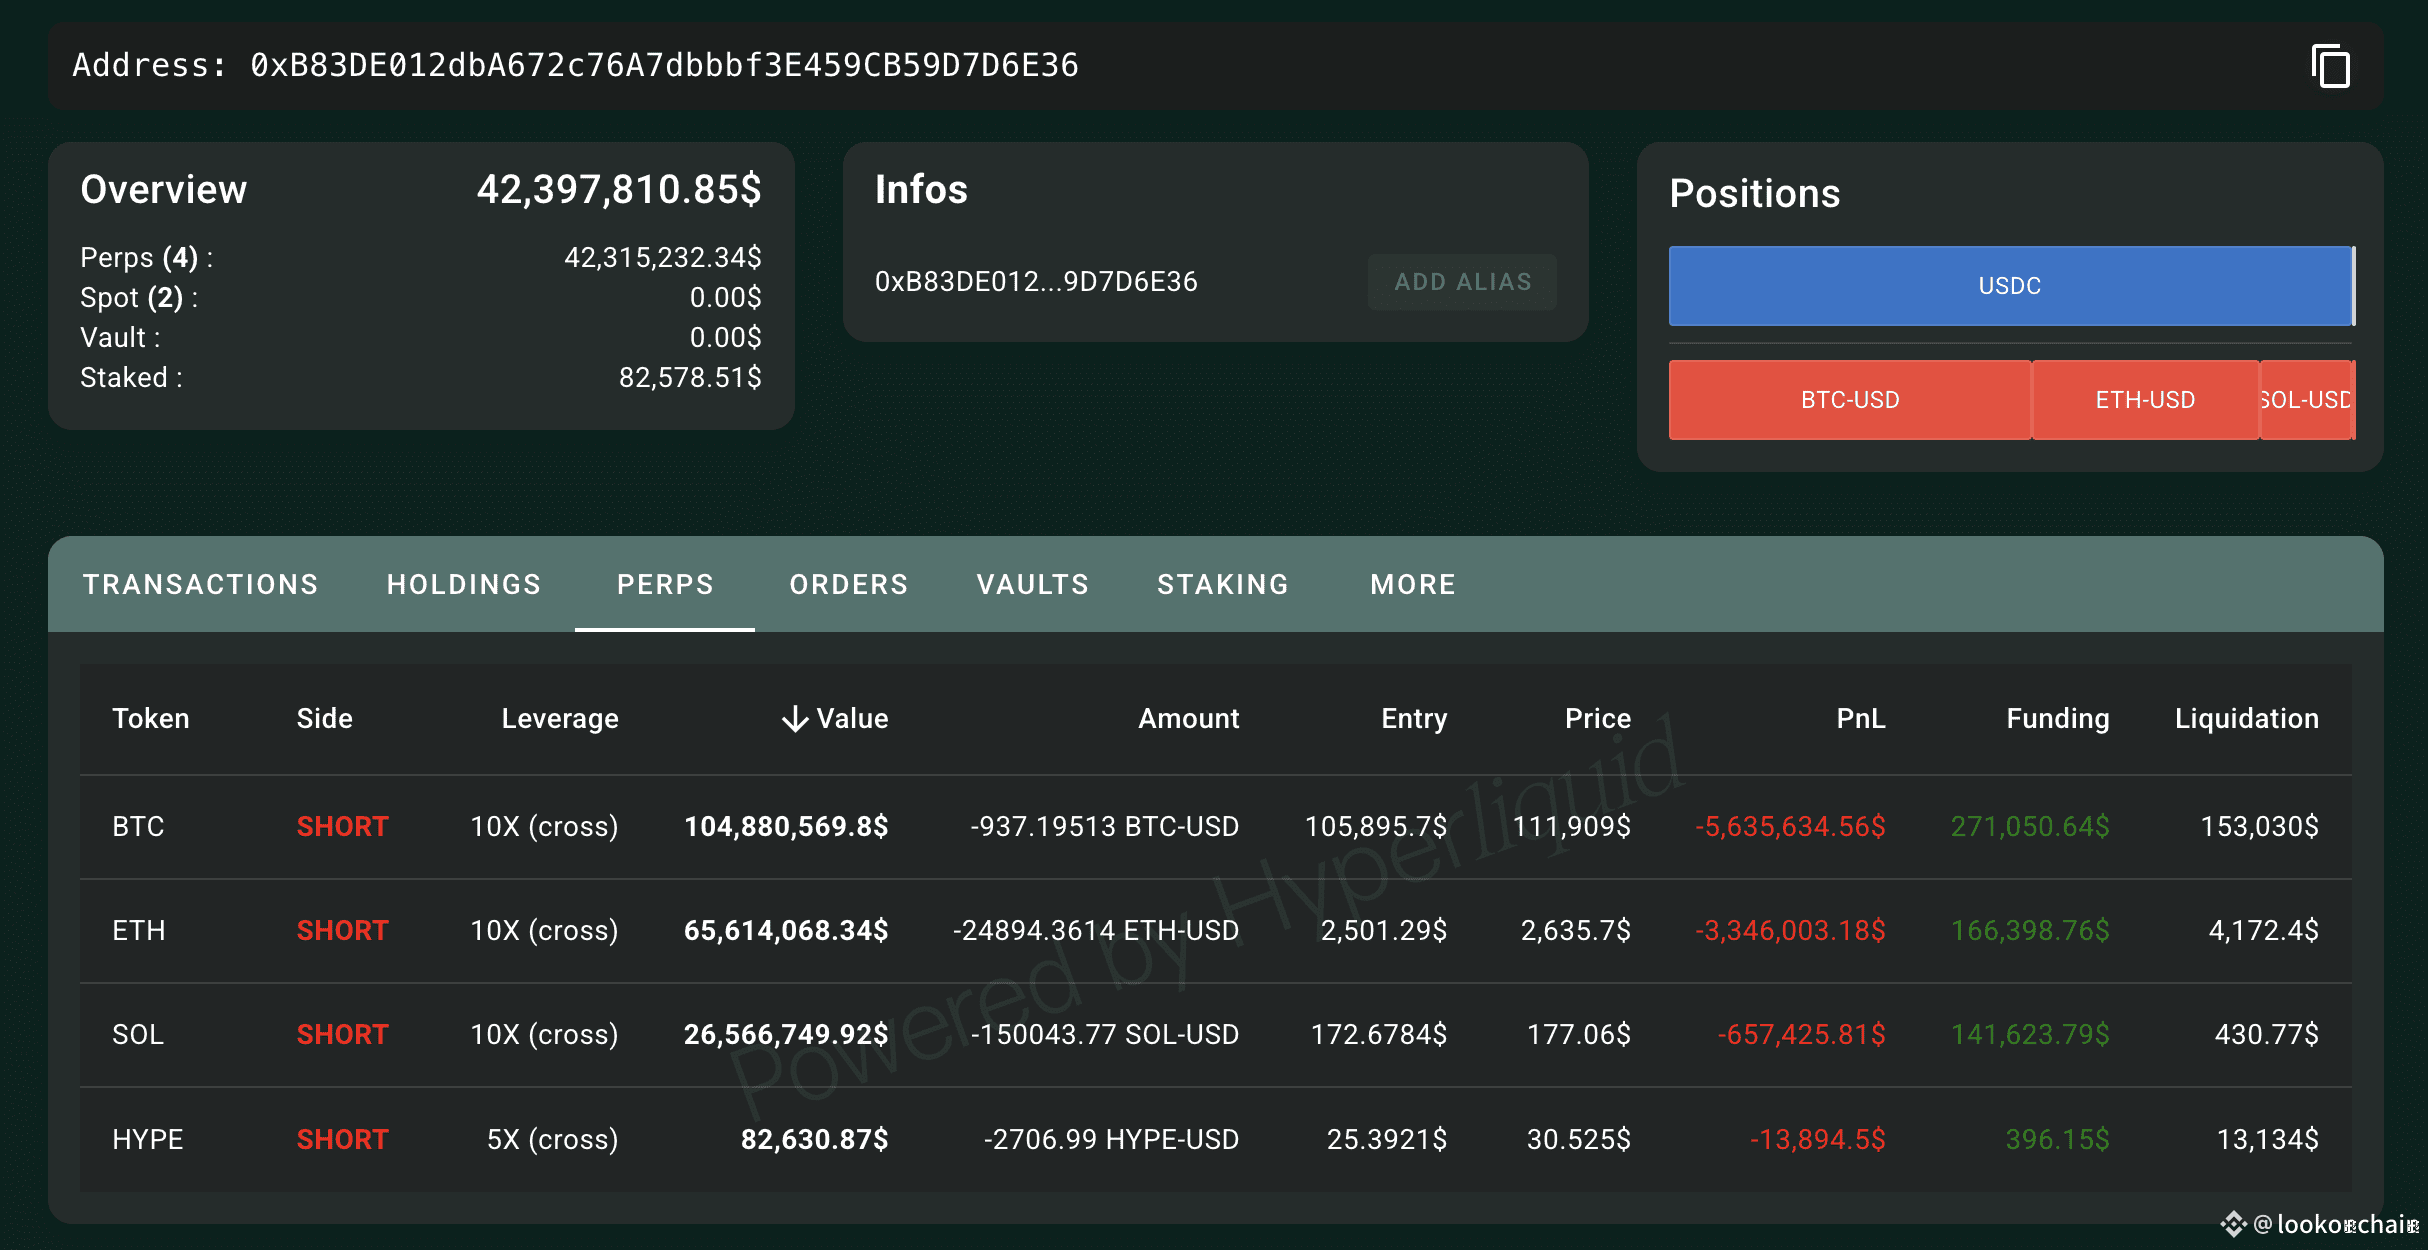Click the ADD ALIAS button
The image size is (2428, 1250).
pos(1462,282)
